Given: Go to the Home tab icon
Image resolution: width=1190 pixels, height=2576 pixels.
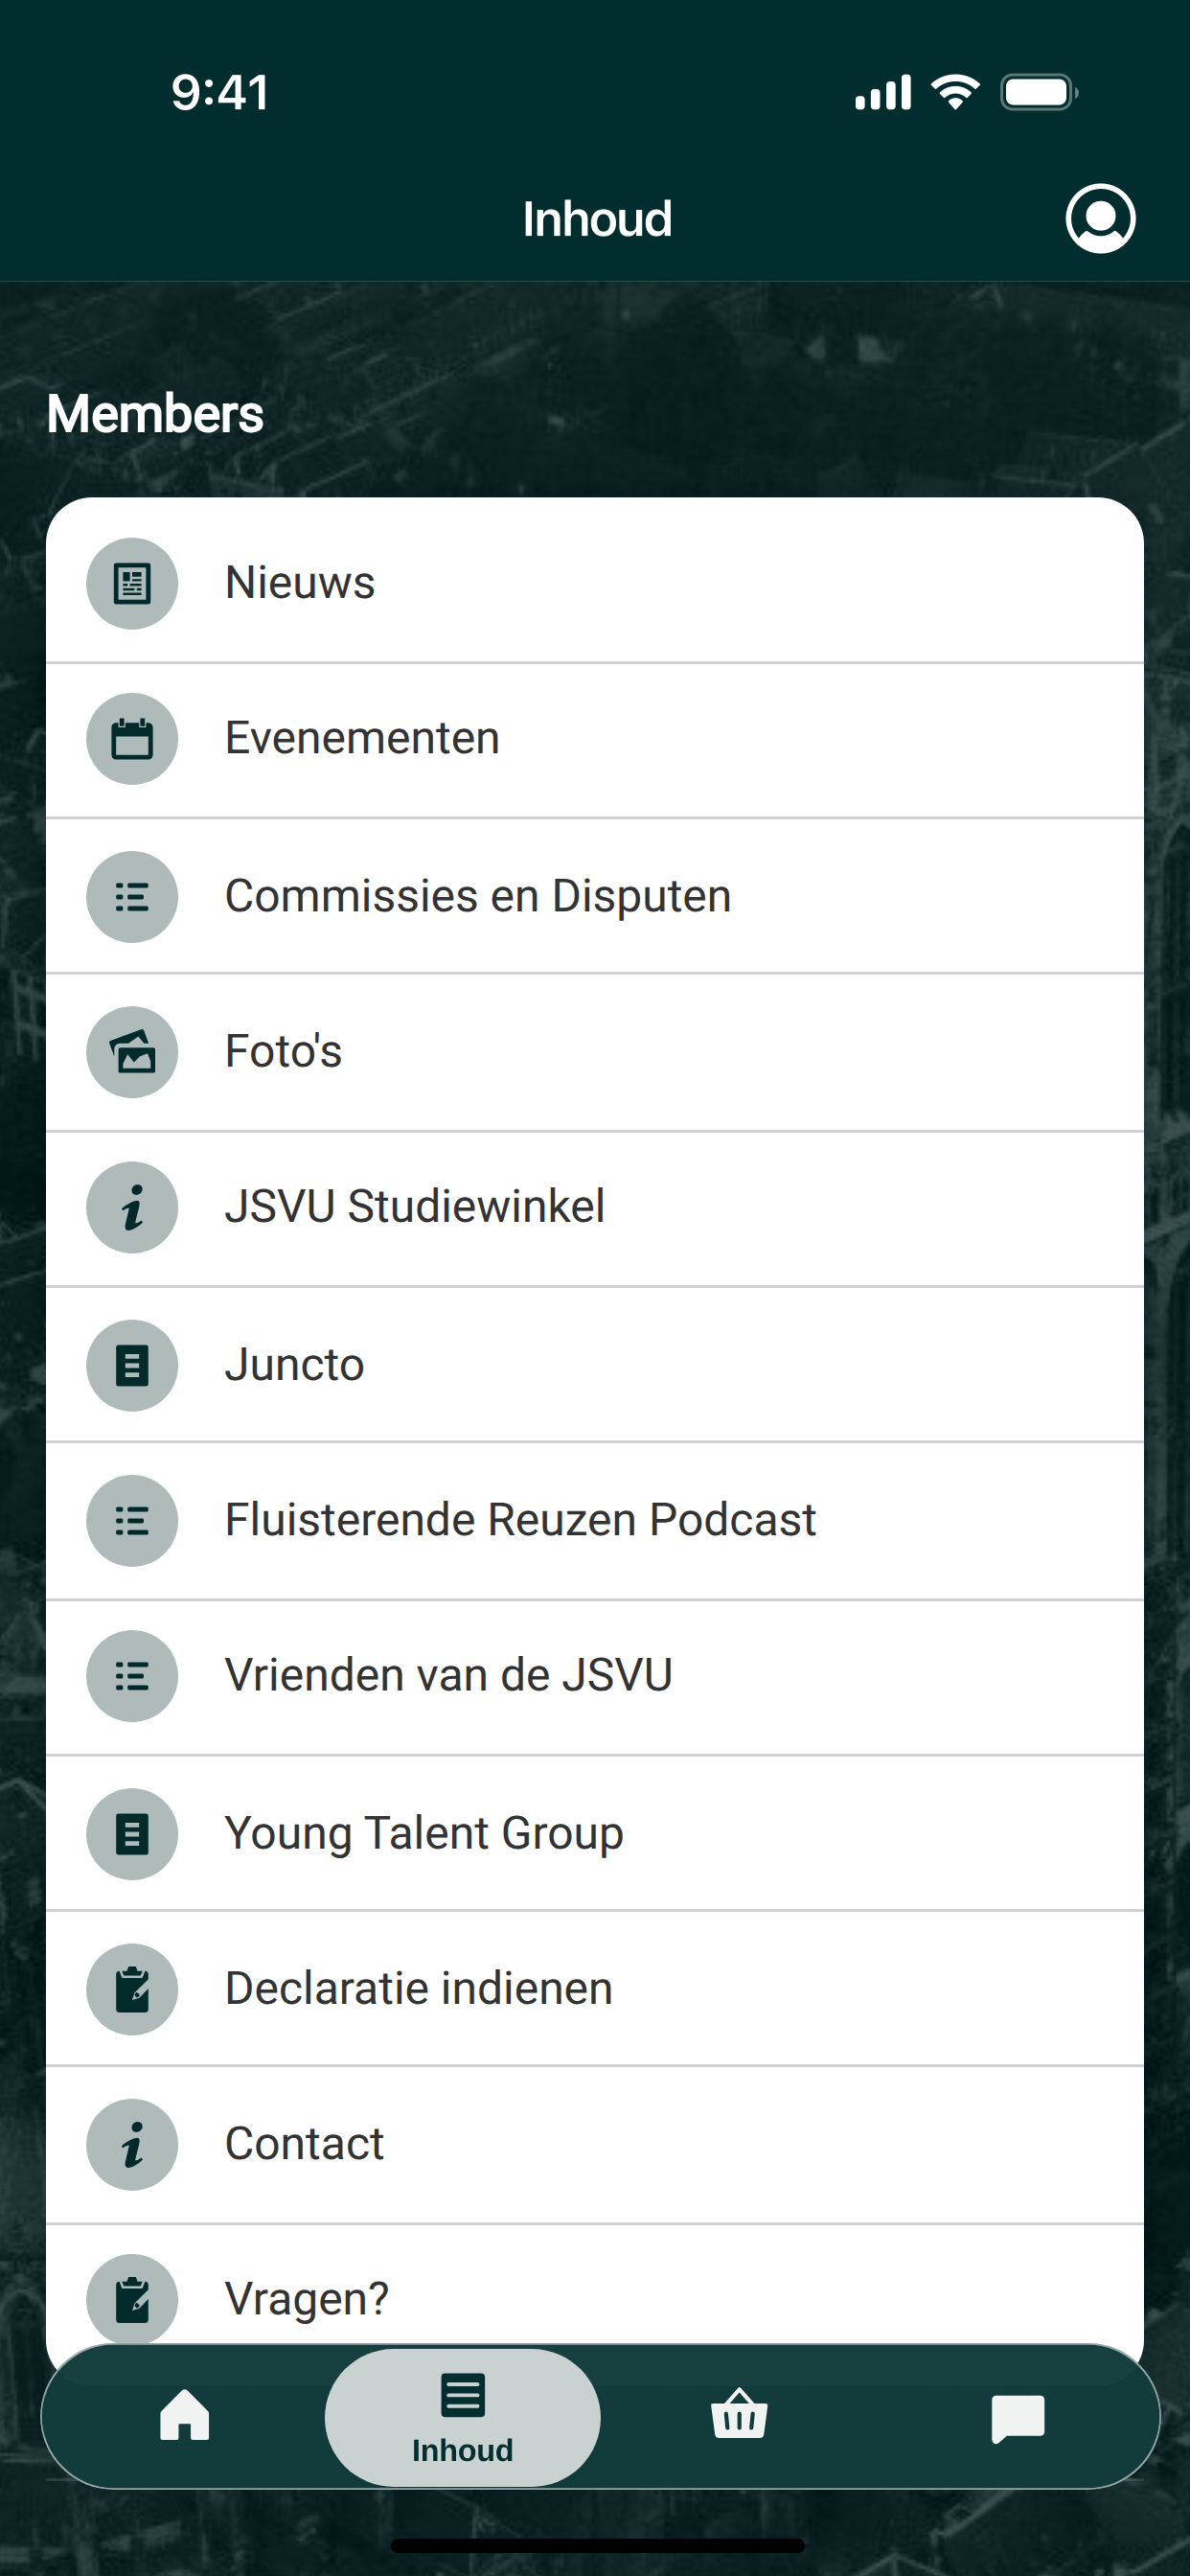Looking at the screenshot, I should 185,2415.
